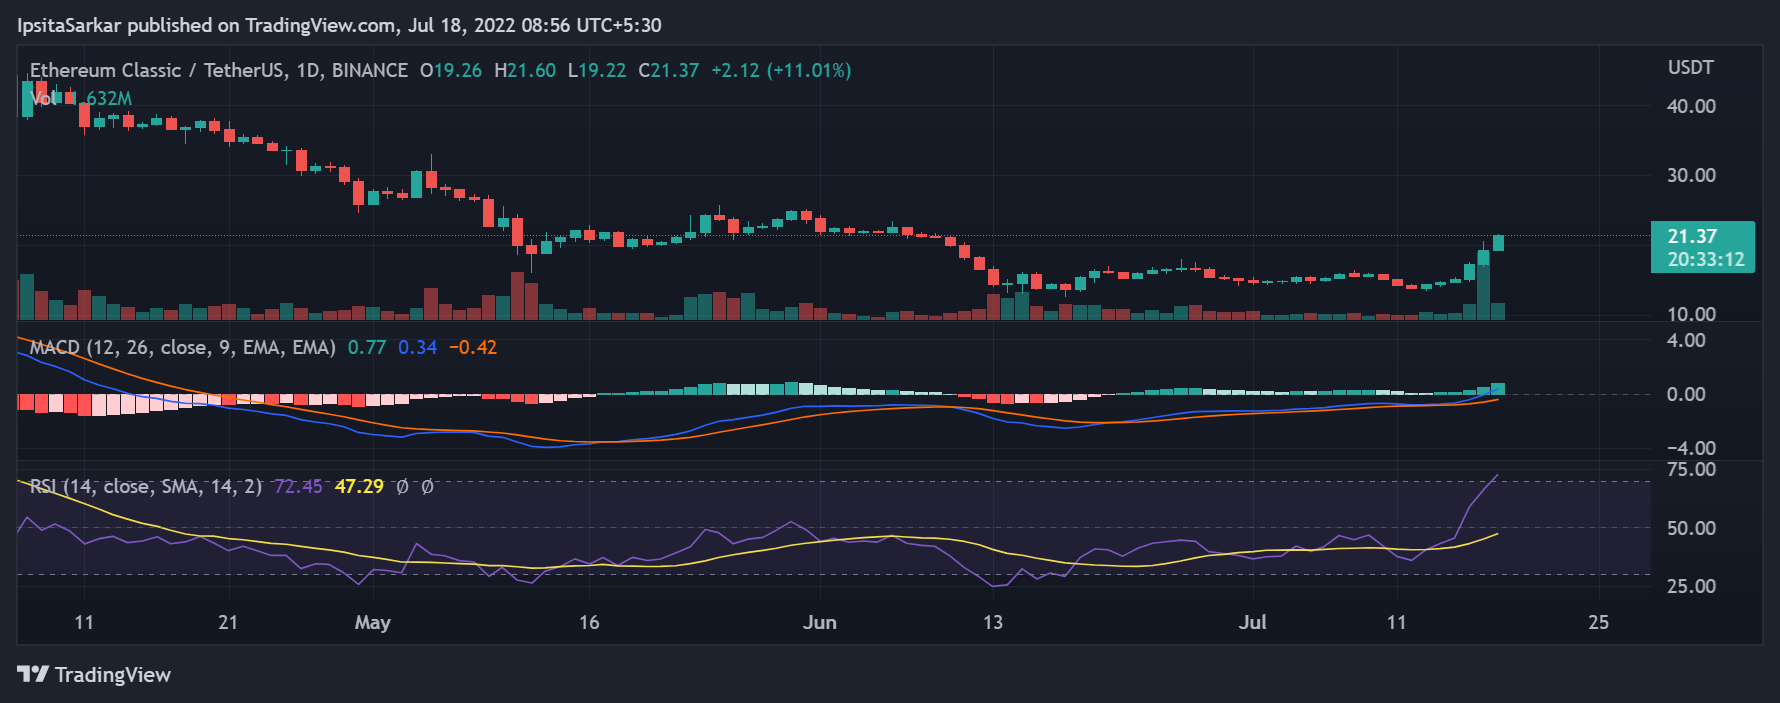The image size is (1780, 703).
Task: Click the latest green candle at the chart's right end
Action: [1498, 243]
